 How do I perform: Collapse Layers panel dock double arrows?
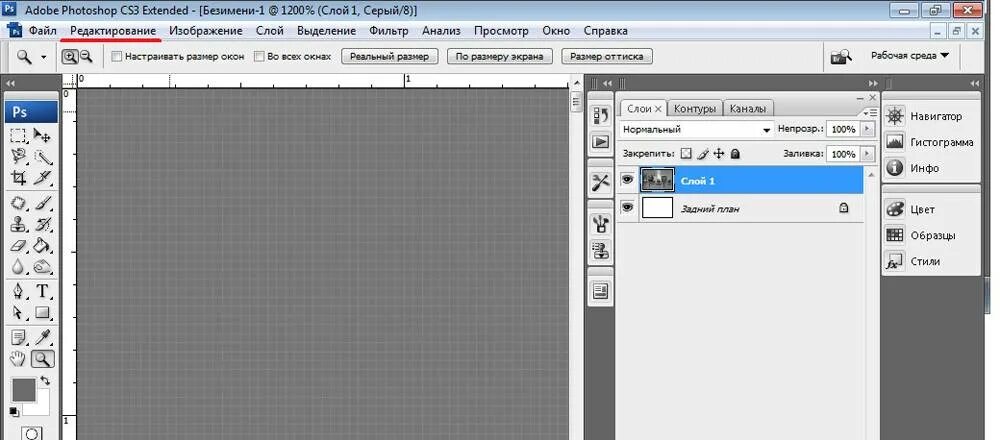click(x=872, y=83)
